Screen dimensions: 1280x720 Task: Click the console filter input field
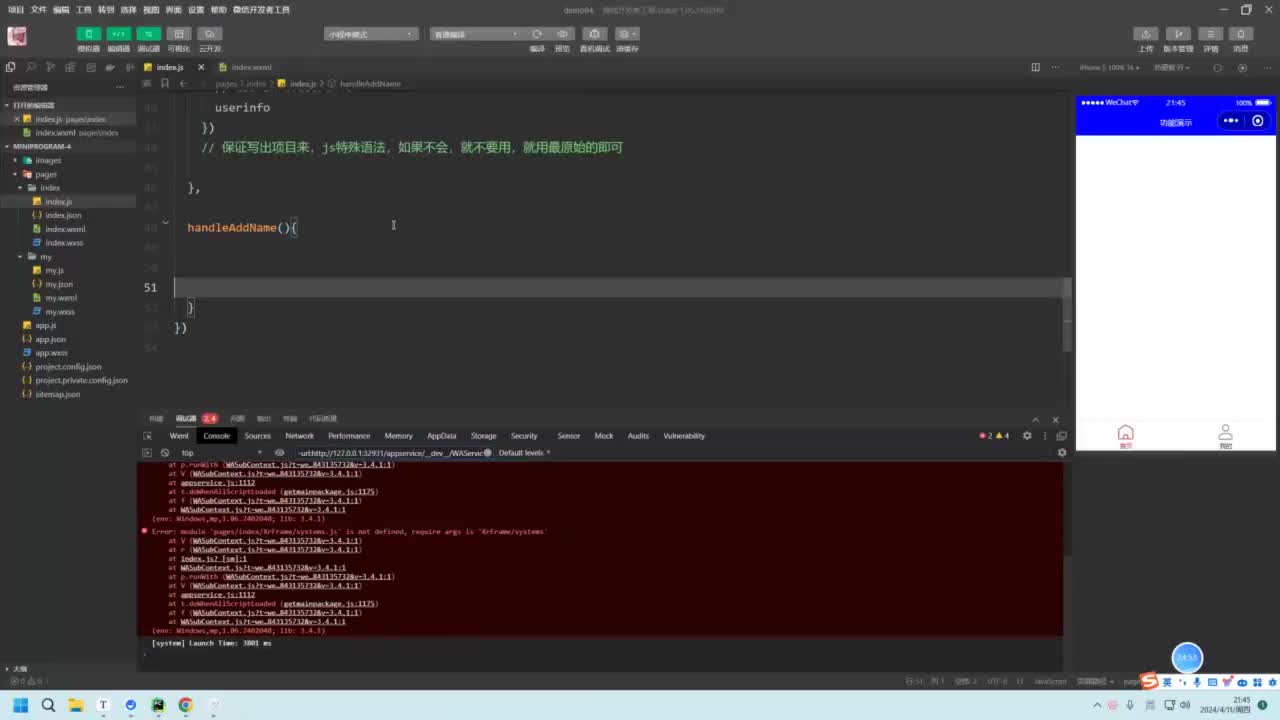click(392, 453)
